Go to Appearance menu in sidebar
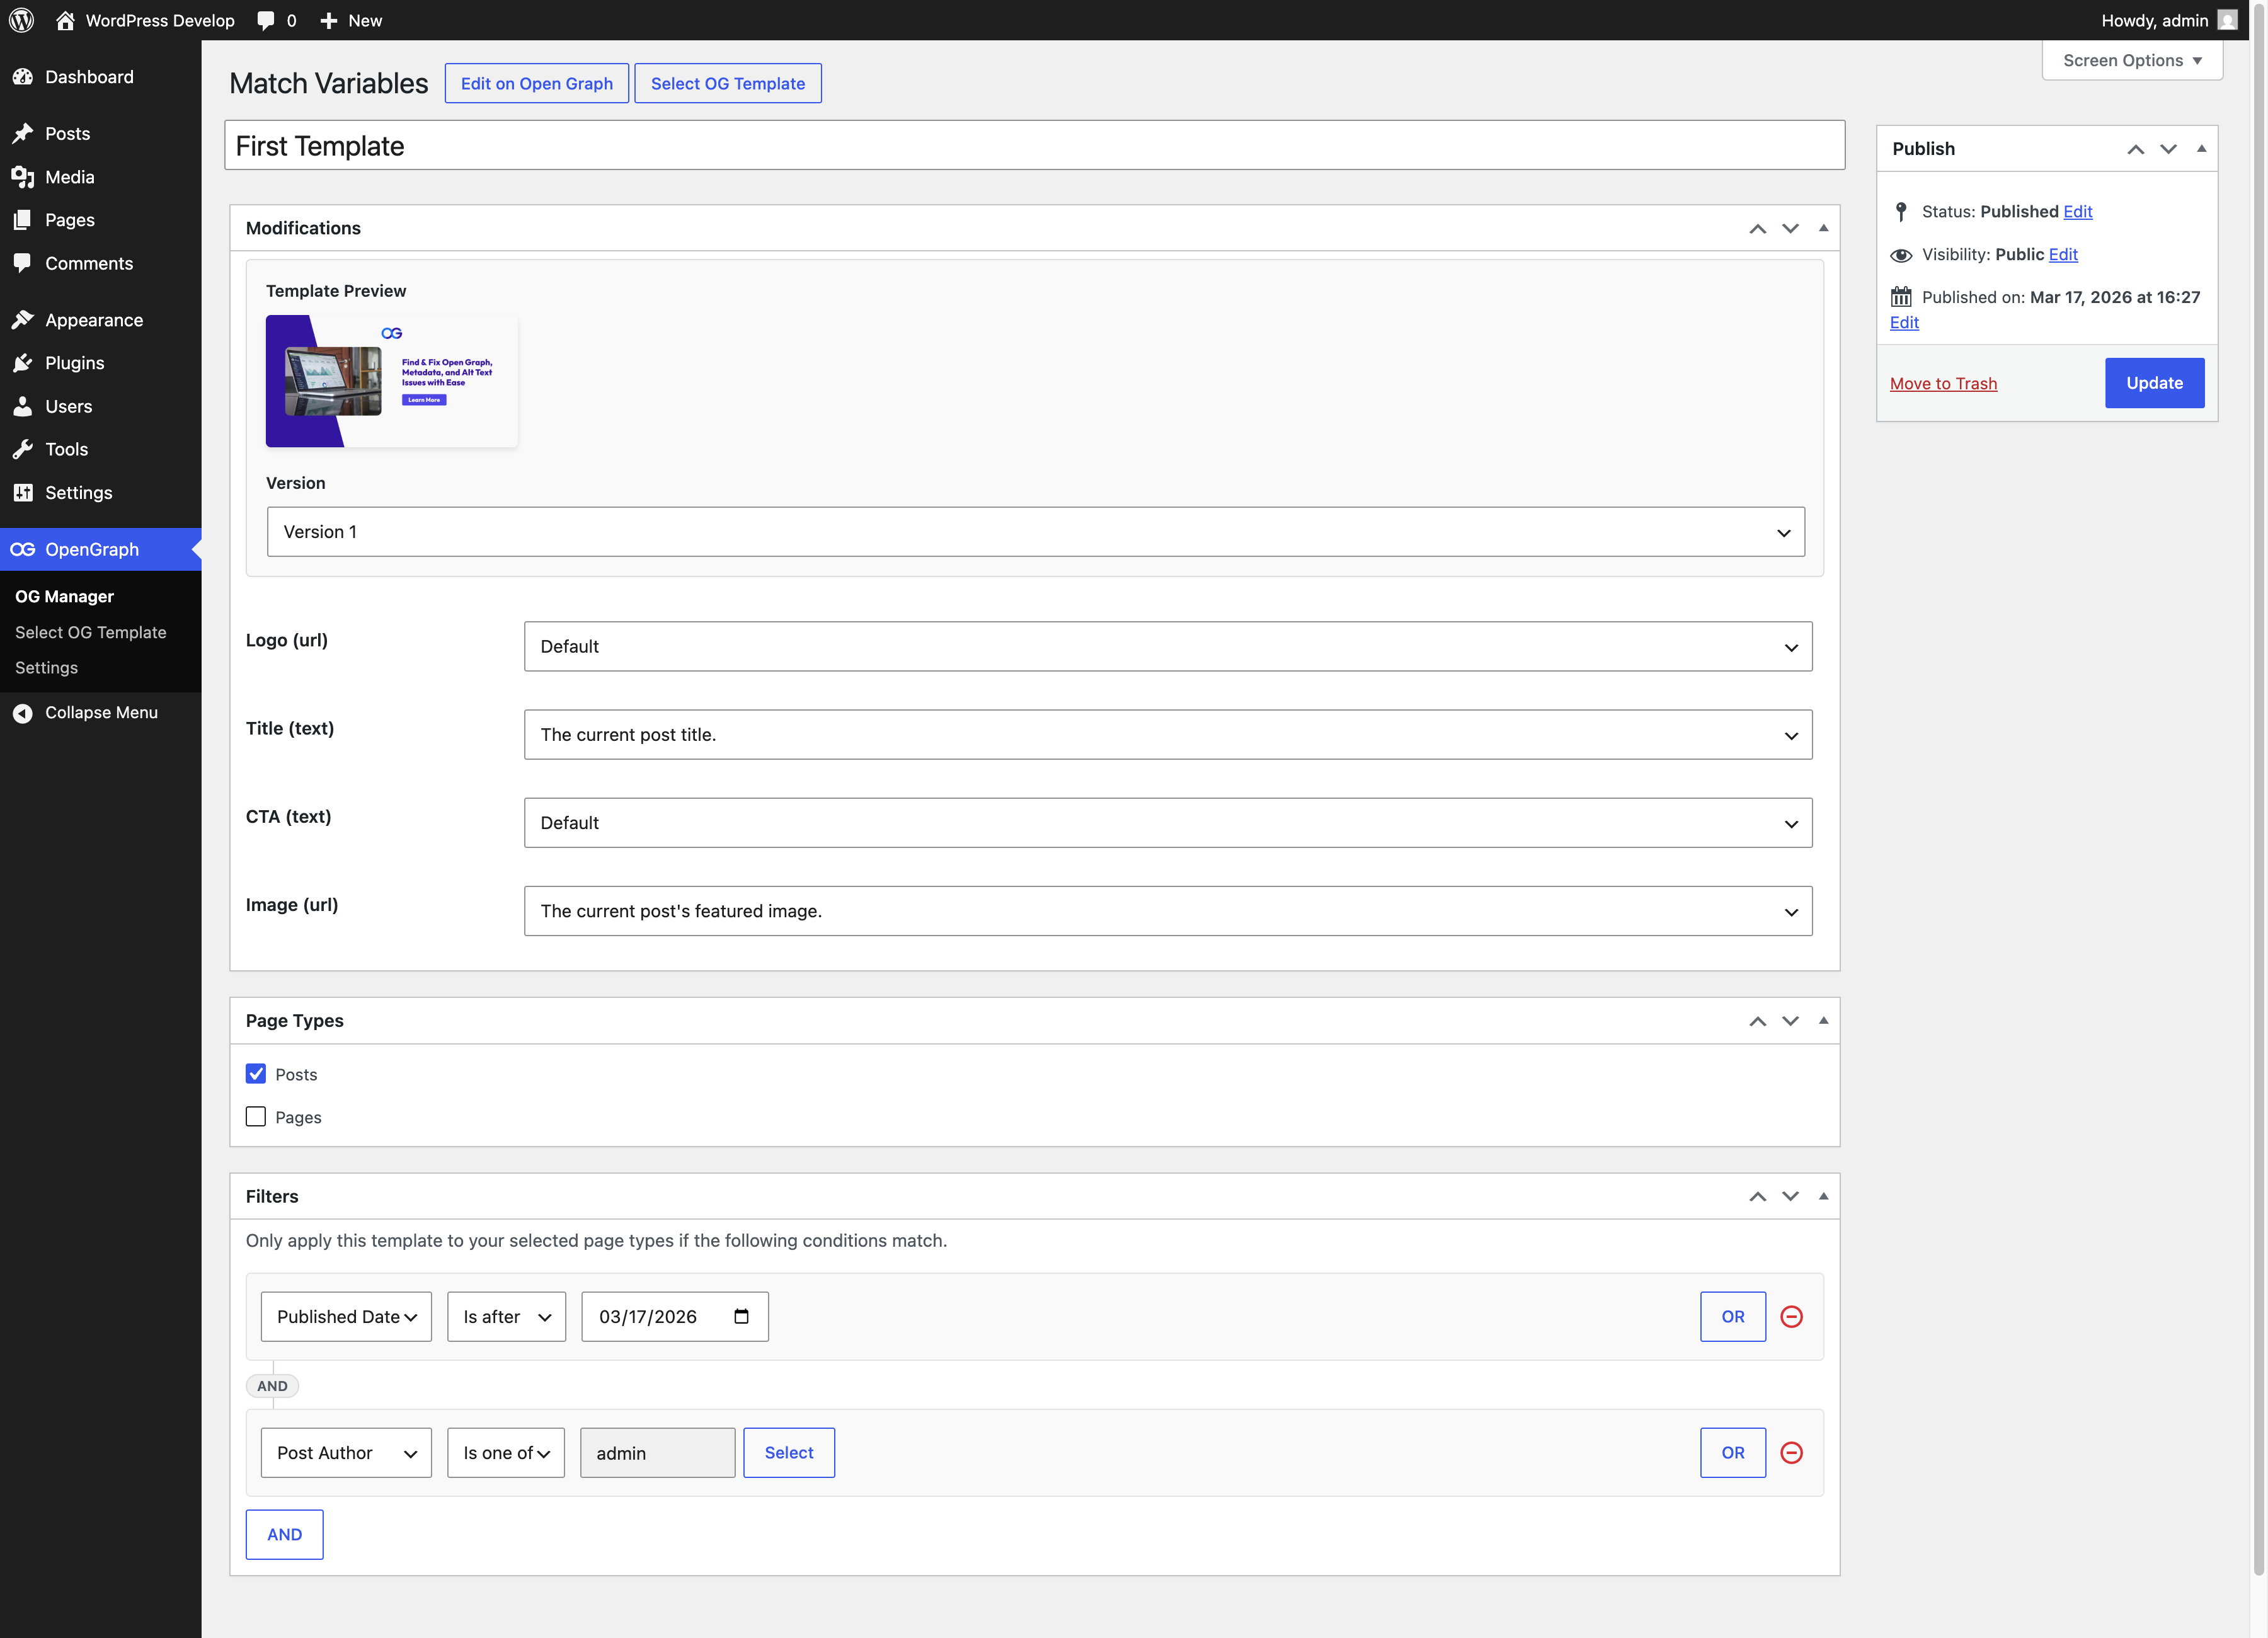2268x1638 pixels. [x=93, y=320]
